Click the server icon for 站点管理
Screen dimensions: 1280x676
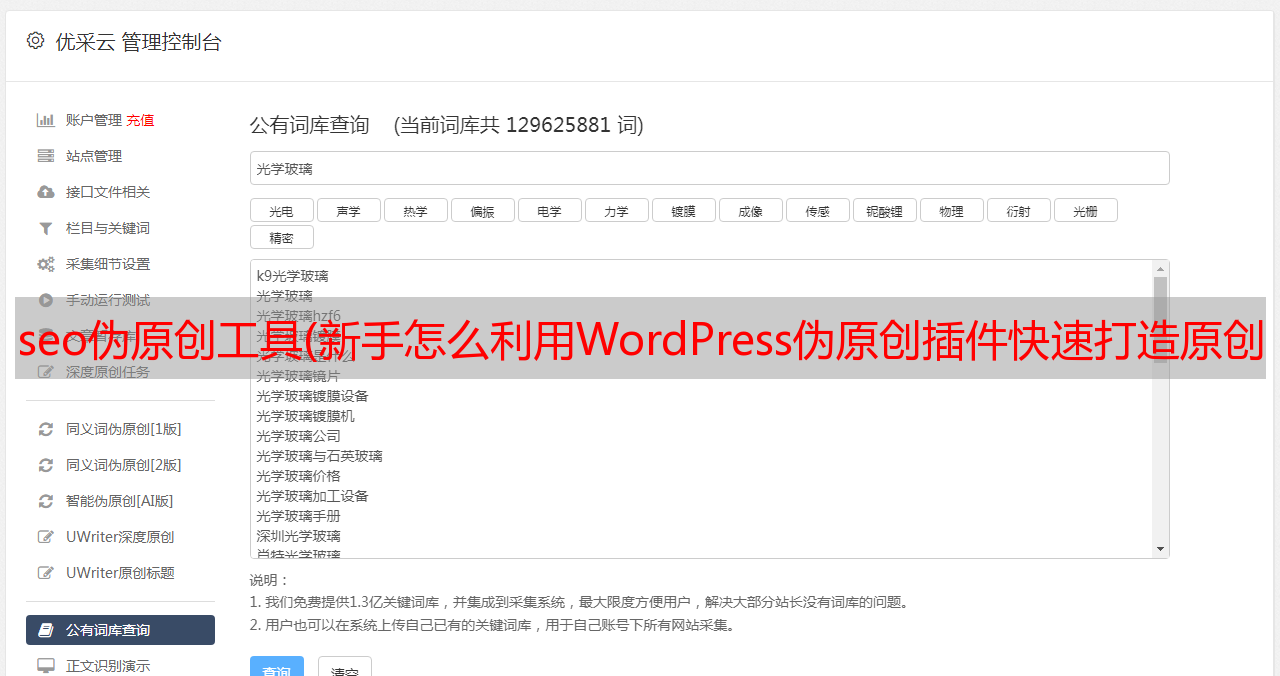pyautogui.click(x=46, y=156)
